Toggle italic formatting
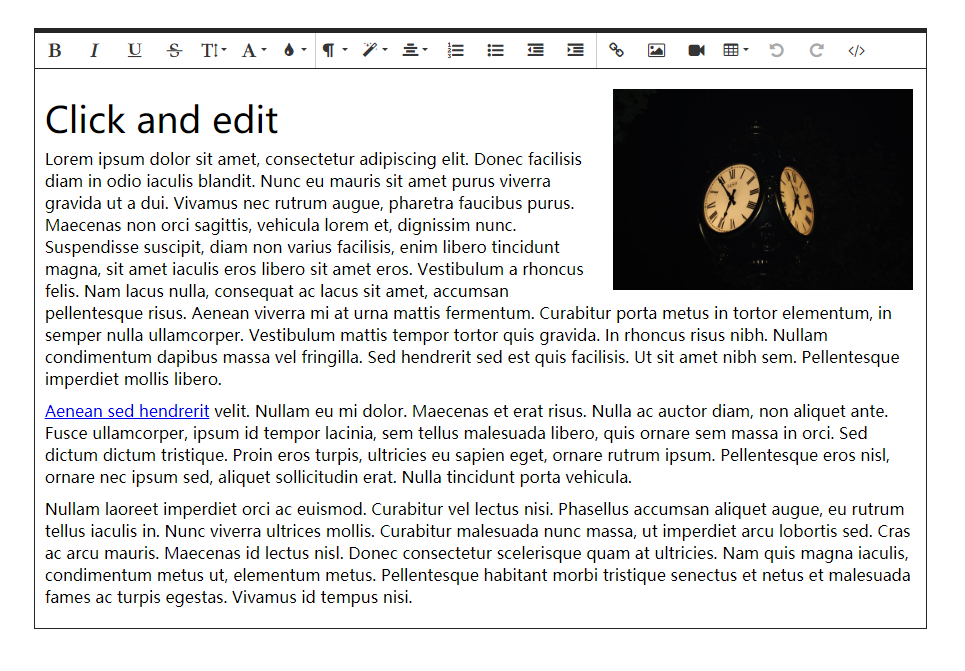 (94, 49)
